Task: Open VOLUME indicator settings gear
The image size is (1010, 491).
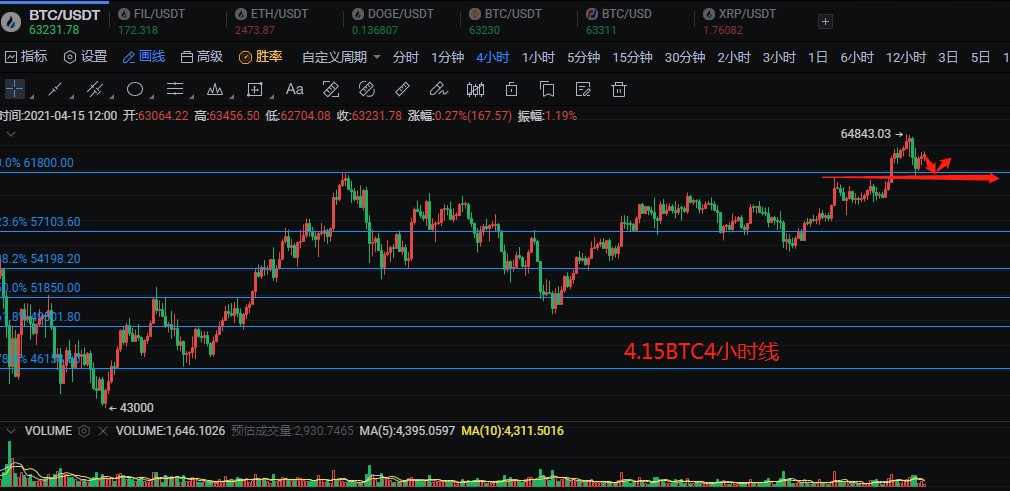Action: (85, 431)
